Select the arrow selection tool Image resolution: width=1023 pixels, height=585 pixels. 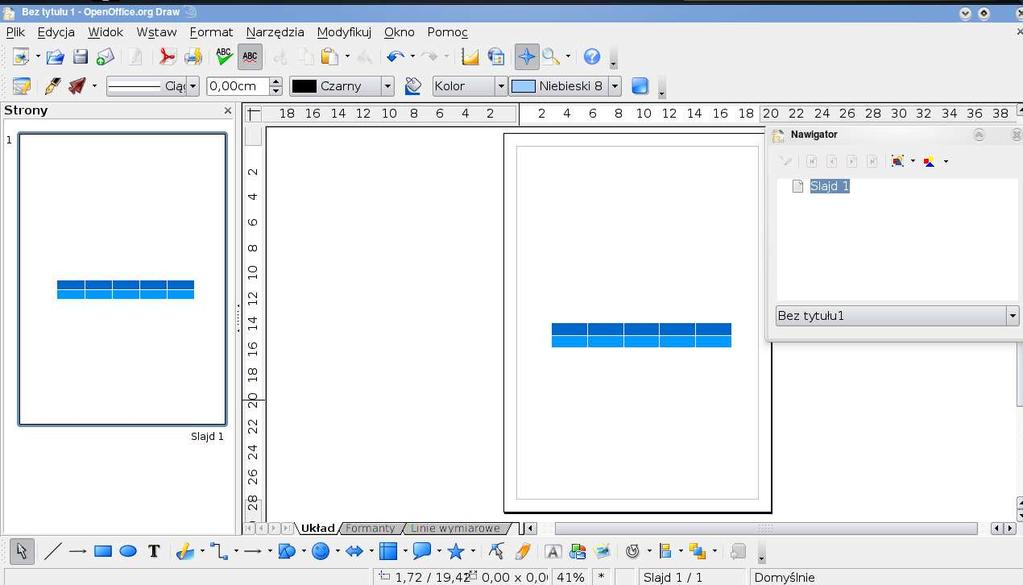(x=22, y=552)
